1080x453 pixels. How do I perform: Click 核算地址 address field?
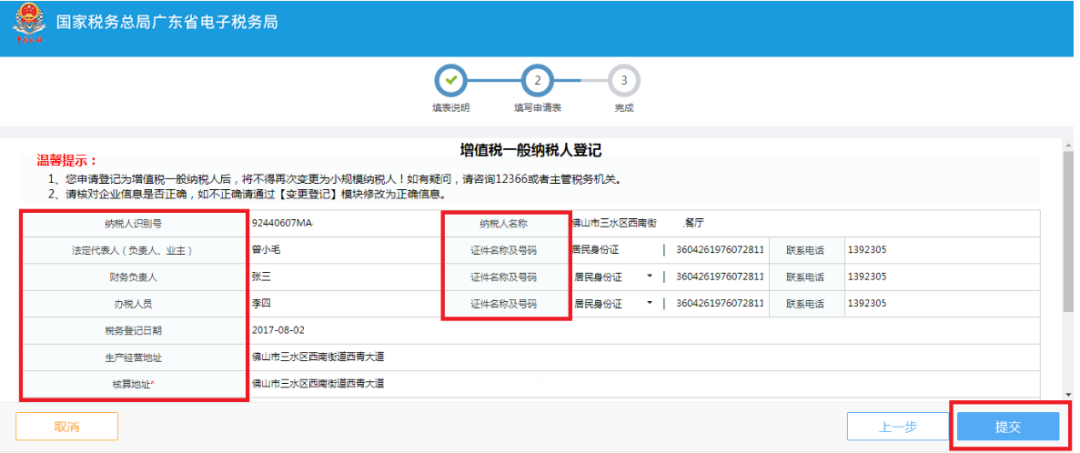[x=643, y=383]
